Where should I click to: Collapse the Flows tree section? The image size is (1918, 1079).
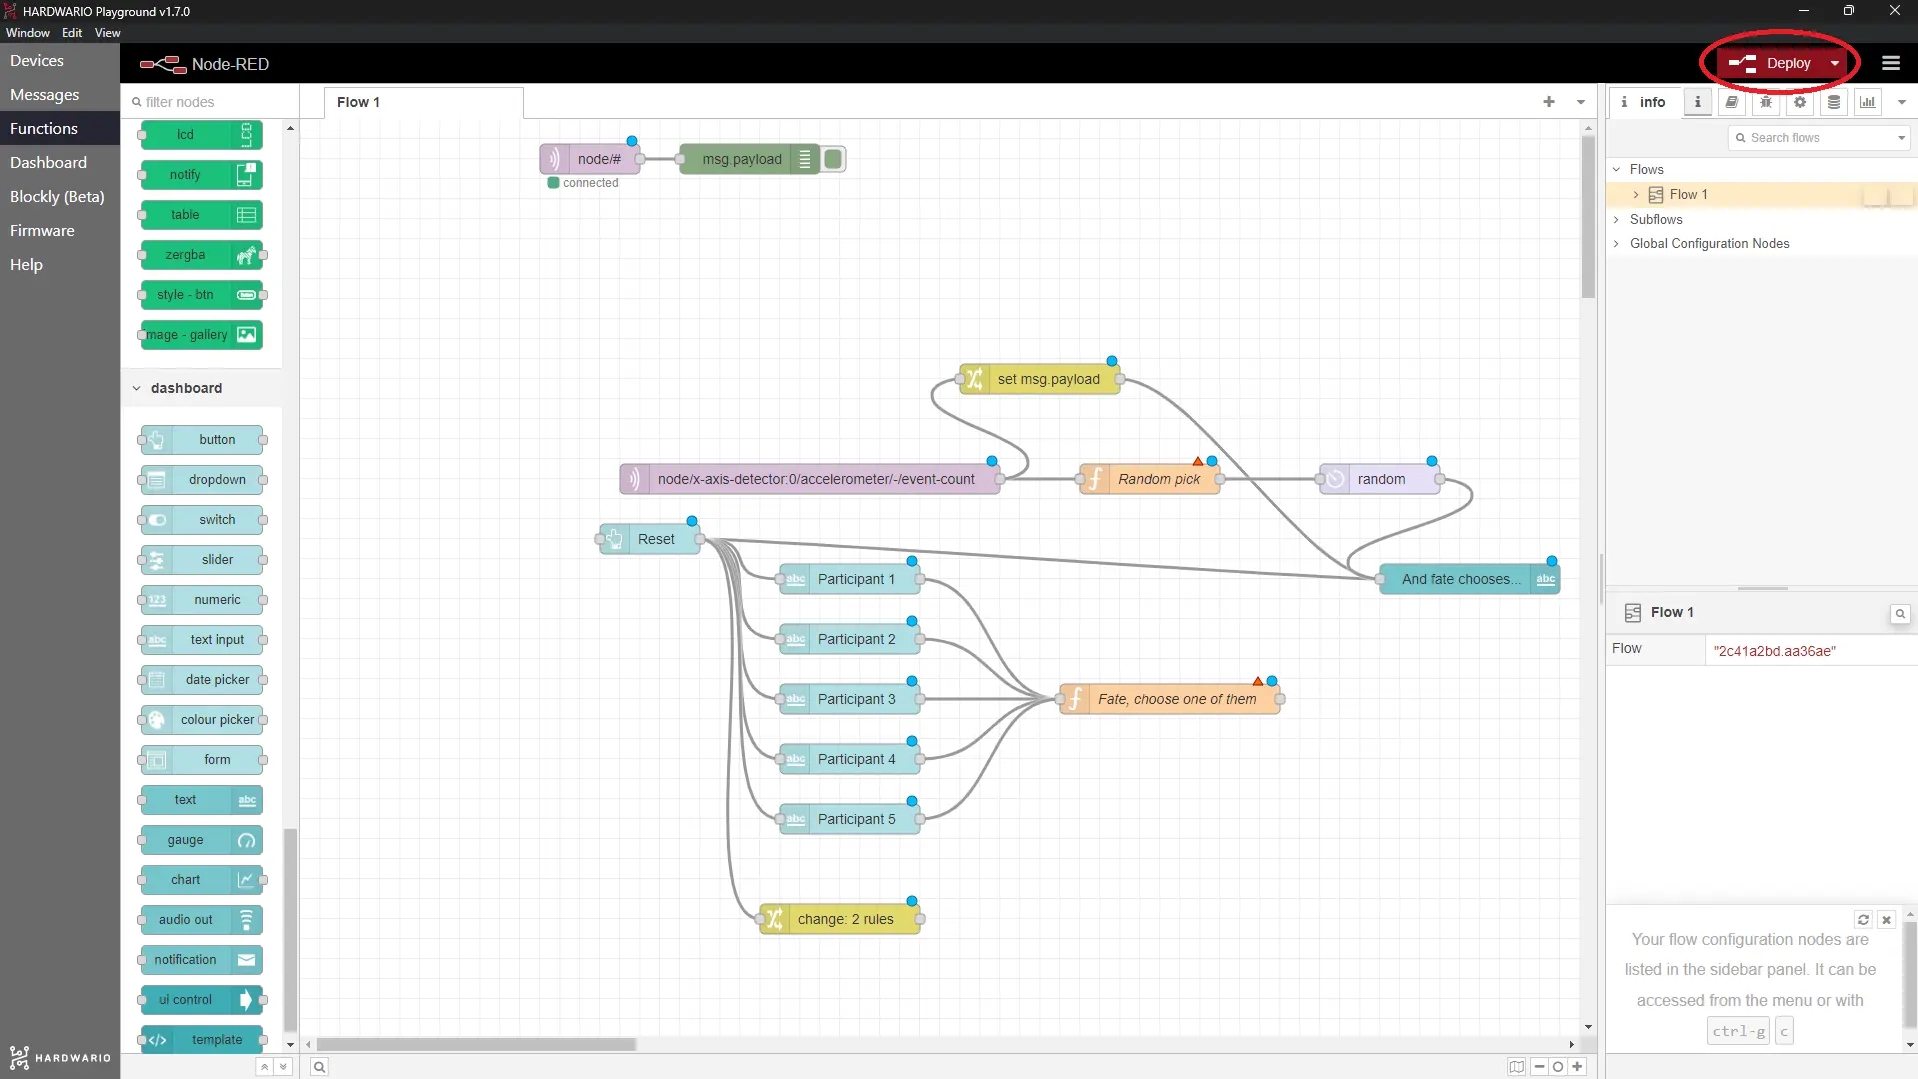click(x=1616, y=169)
